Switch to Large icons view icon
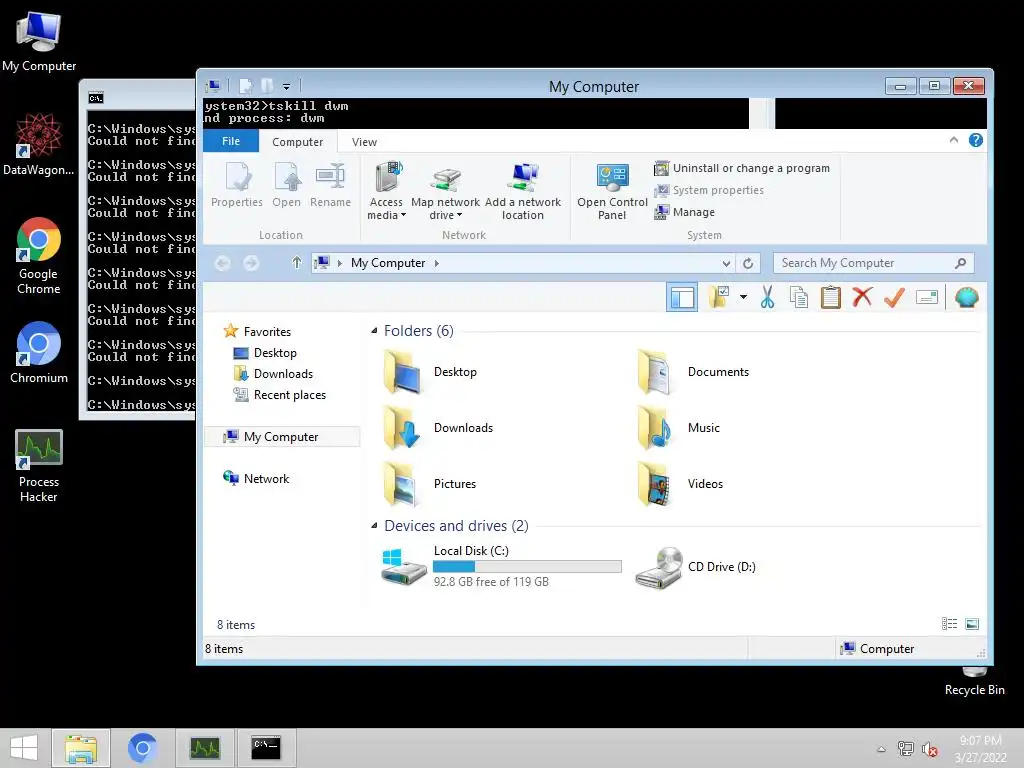This screenshot has height=768, width=1024. coord(972,624)
